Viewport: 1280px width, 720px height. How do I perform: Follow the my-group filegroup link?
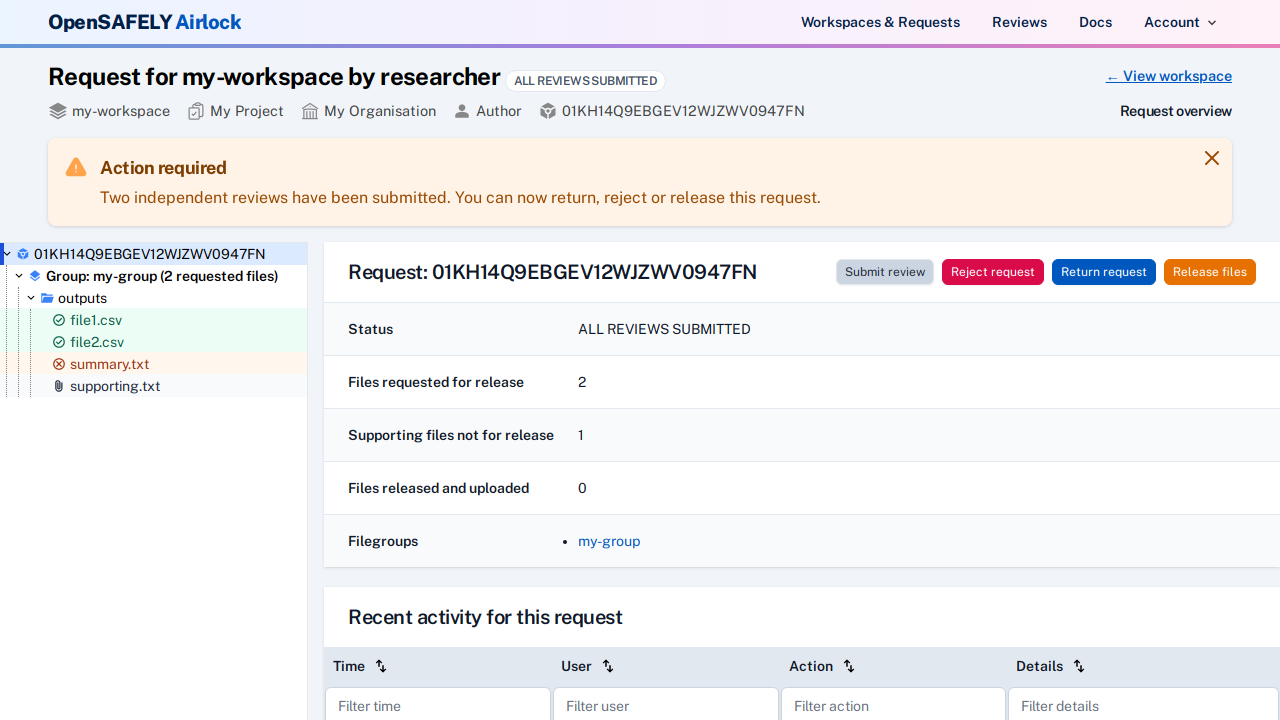(609, 541)
